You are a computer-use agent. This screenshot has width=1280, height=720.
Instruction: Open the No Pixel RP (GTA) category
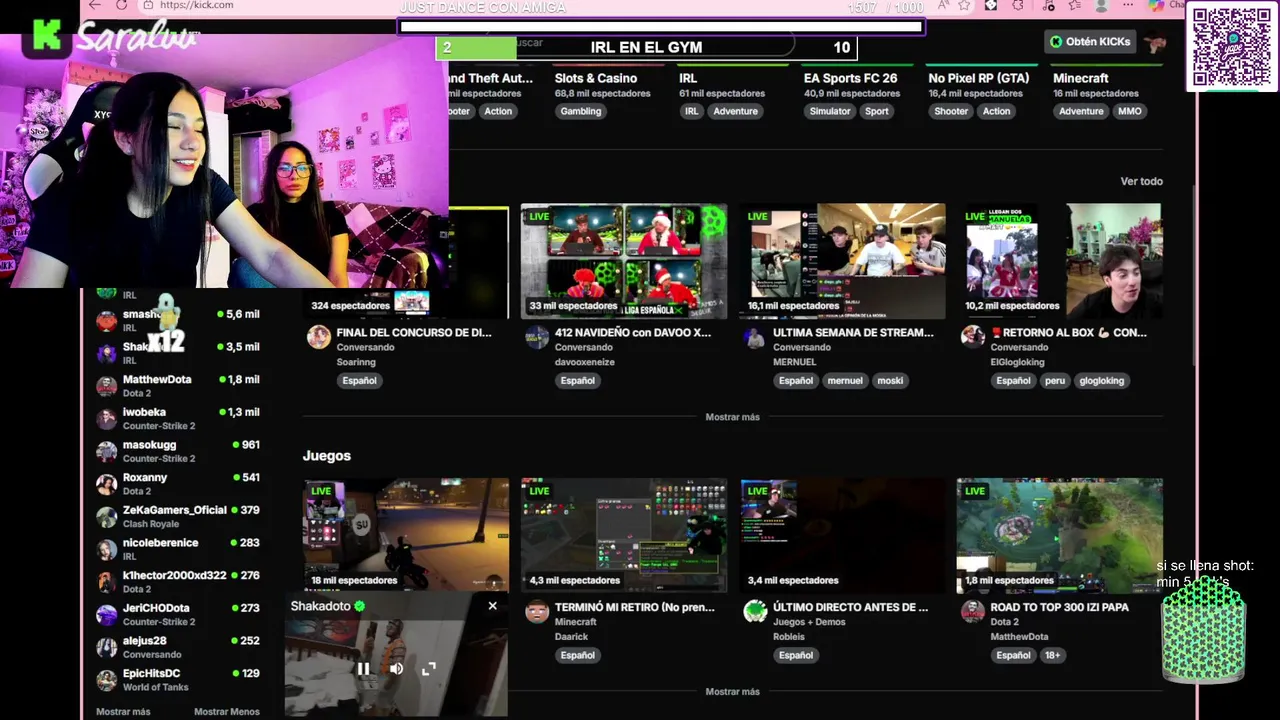pos(979,78)
